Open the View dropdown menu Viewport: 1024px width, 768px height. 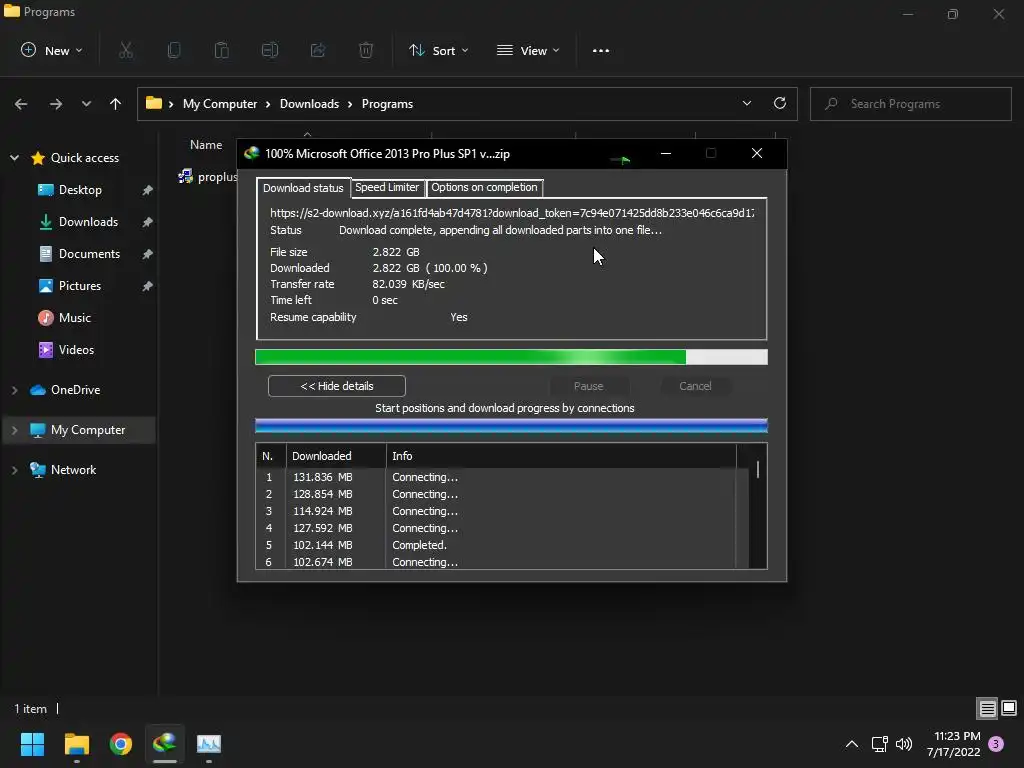click(528, 50)
